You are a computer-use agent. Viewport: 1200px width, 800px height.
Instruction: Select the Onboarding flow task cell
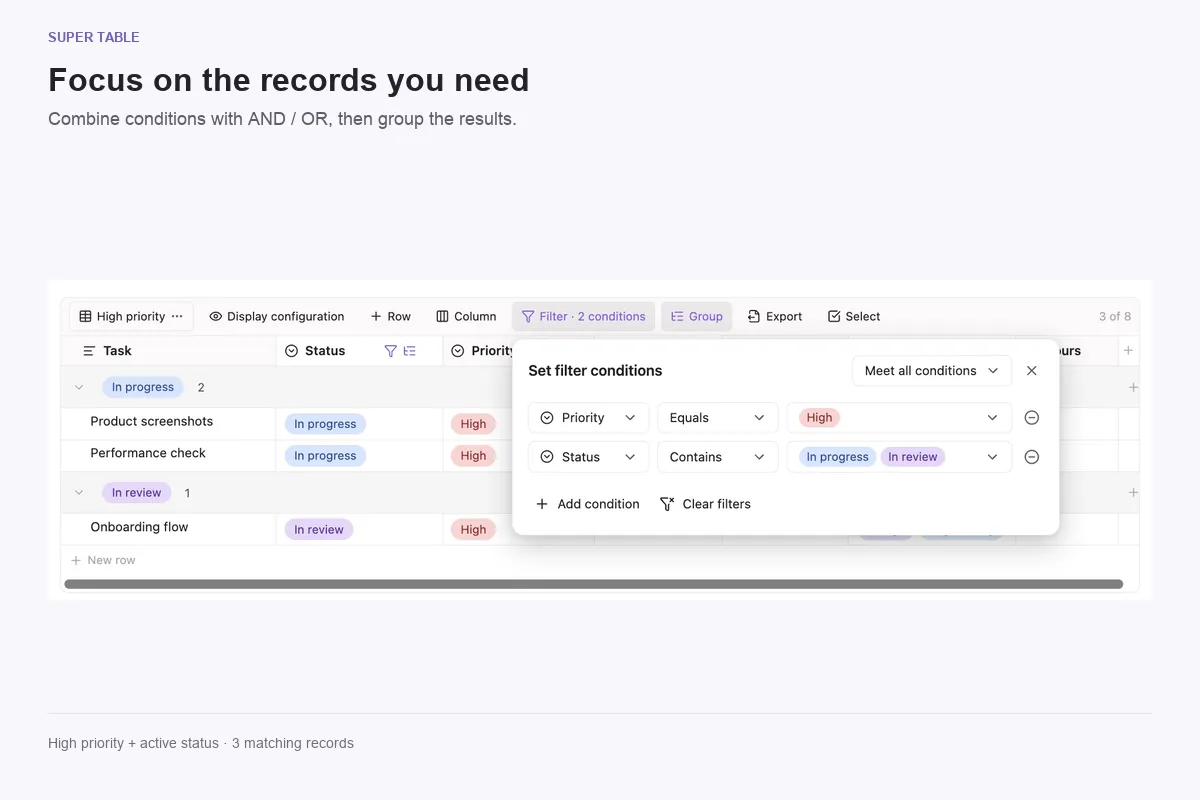pyautogui.click(x=168, y=528)
